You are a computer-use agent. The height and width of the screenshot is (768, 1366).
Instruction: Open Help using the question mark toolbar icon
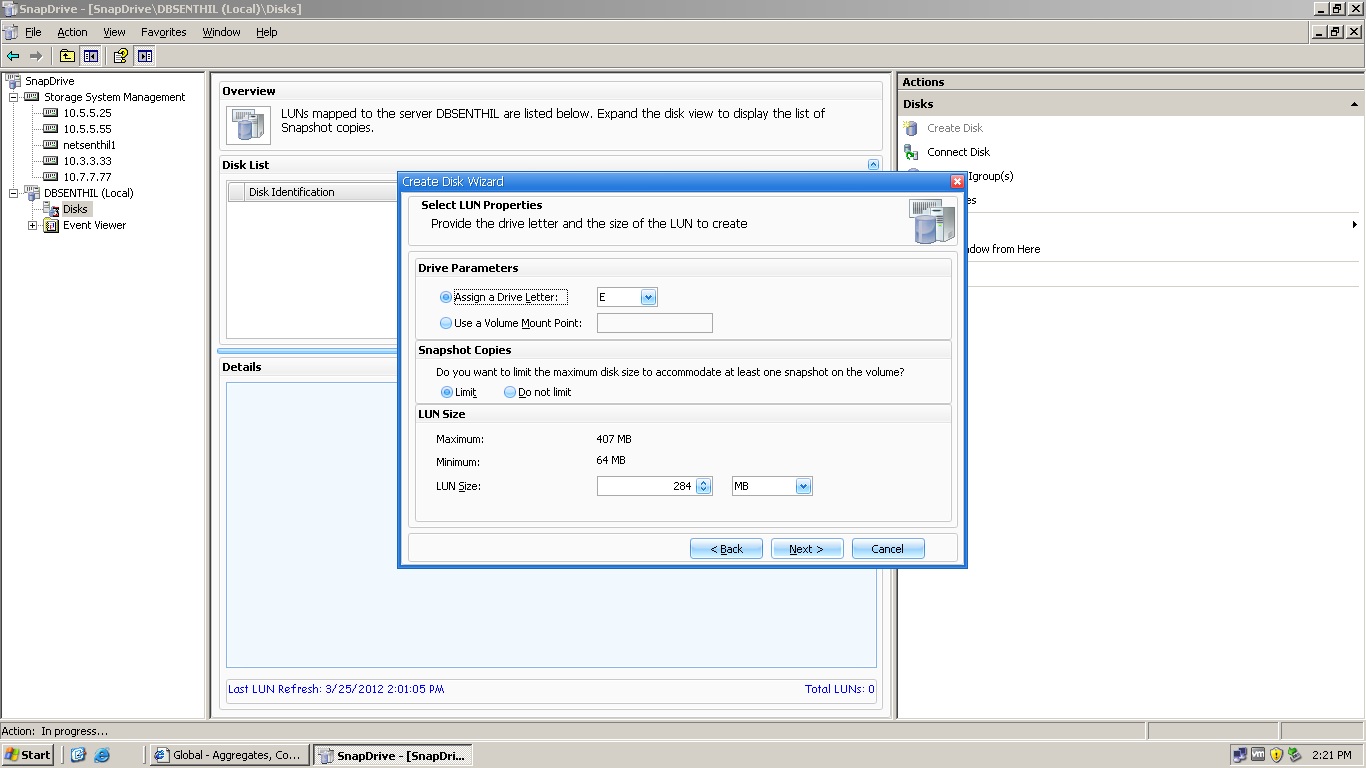(x=119, y=56)
